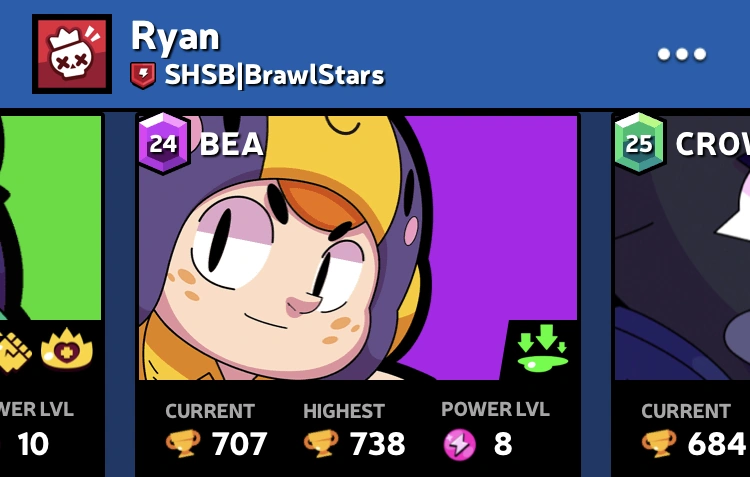Click the rank 25 green hexagon badge
This screenshot has width=750, height=477.
(x=639, y=143)
